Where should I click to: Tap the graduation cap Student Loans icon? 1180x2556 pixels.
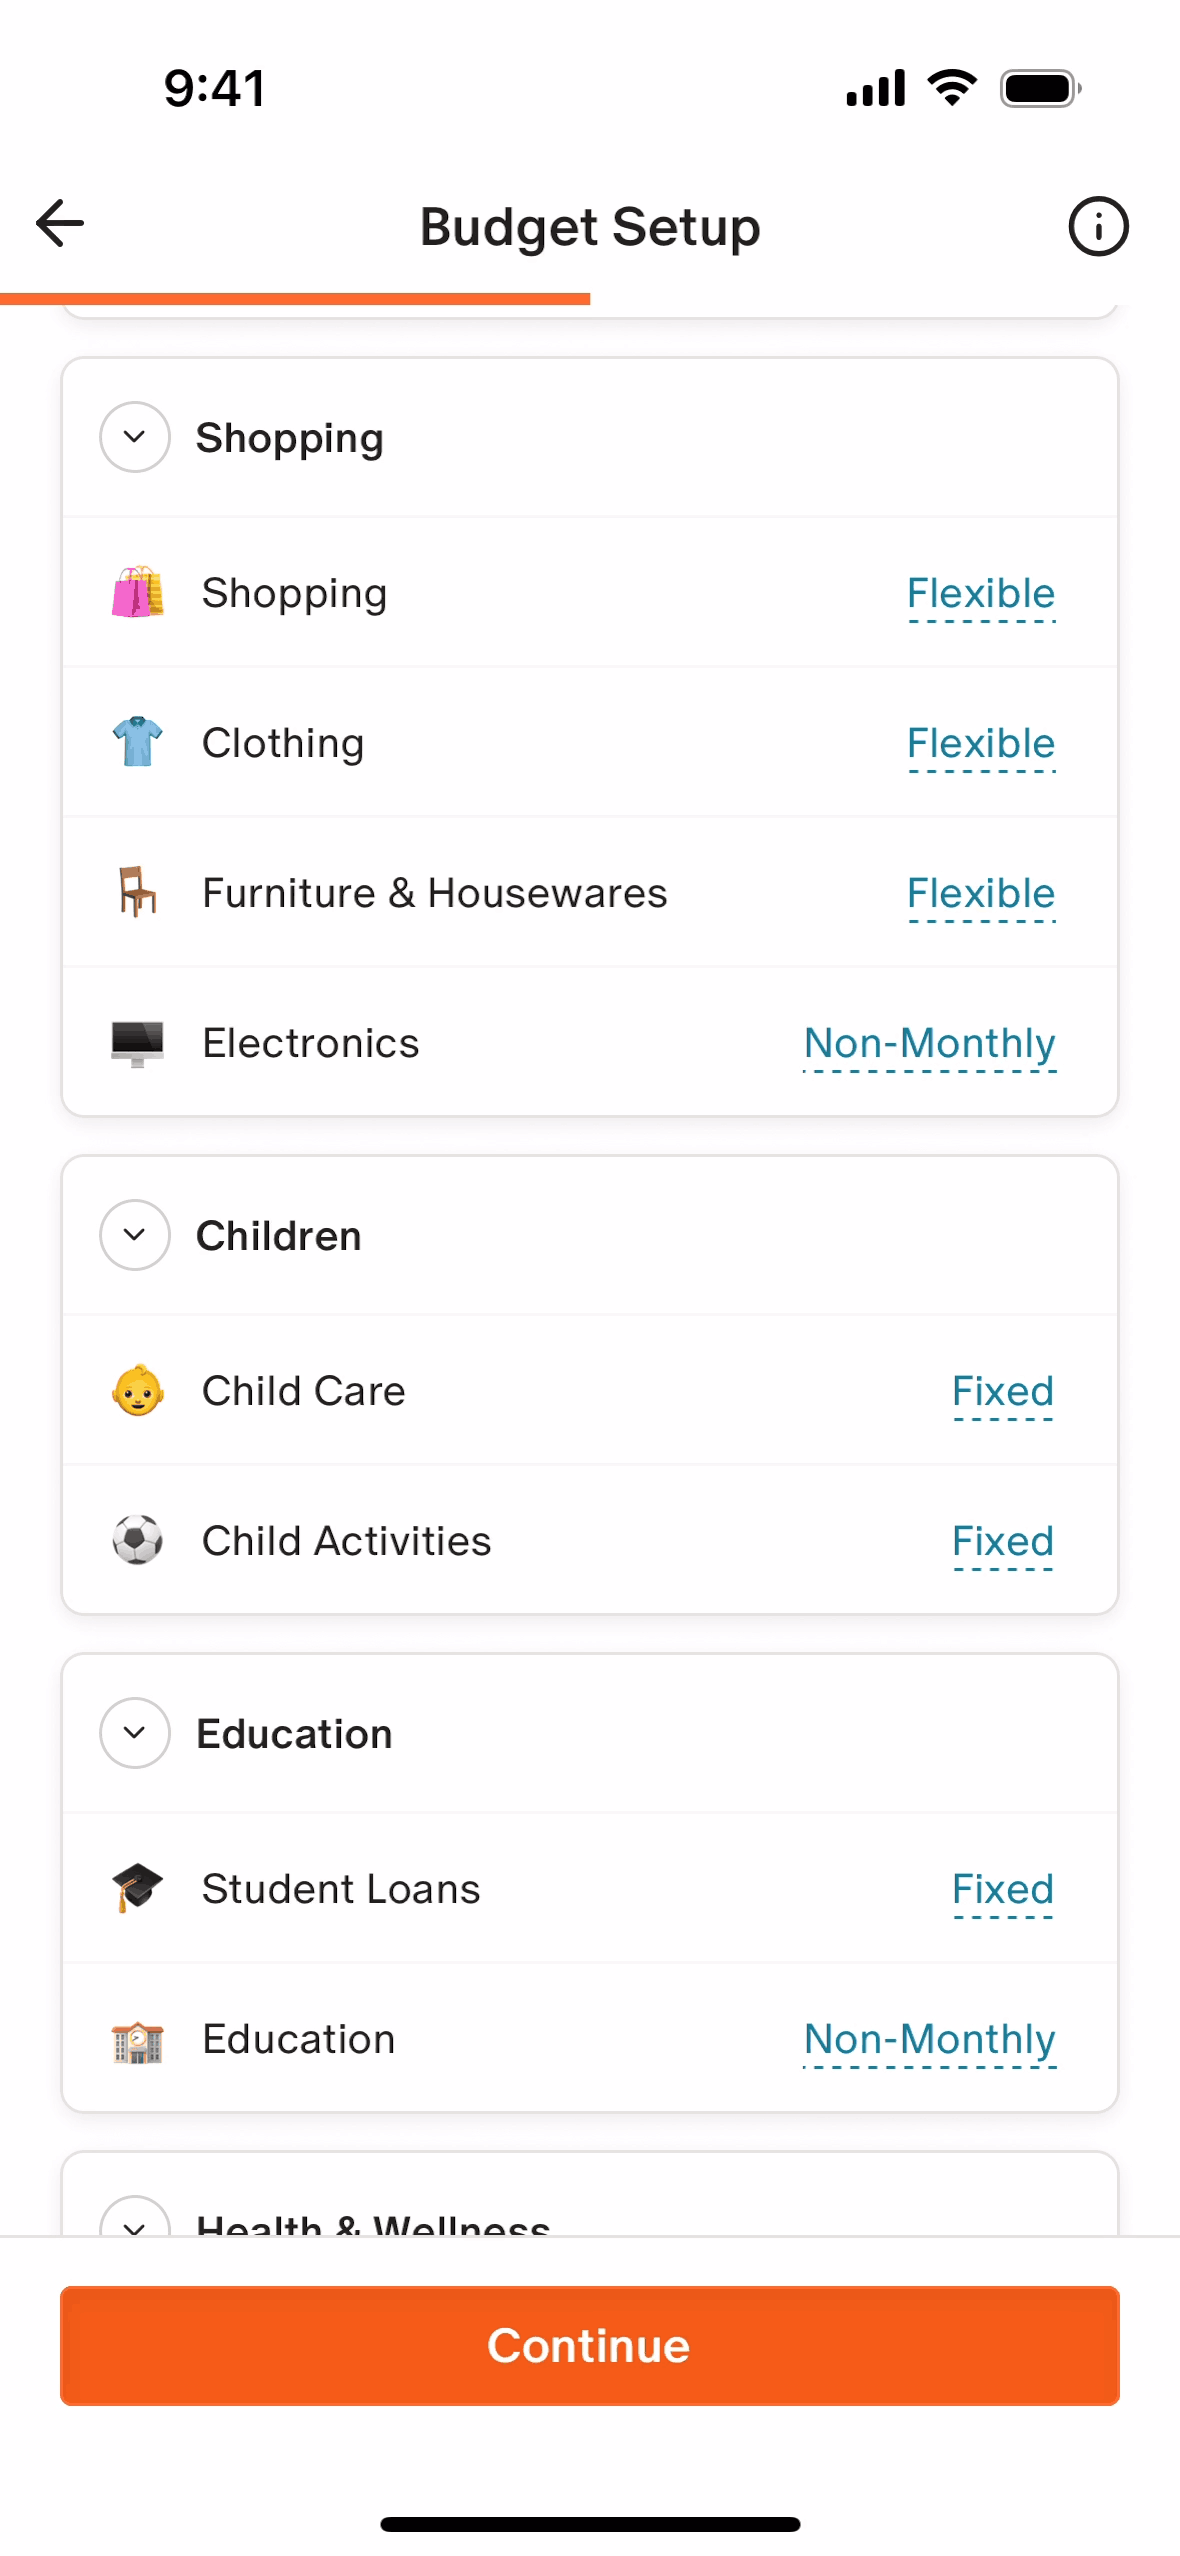(137, 1888)
